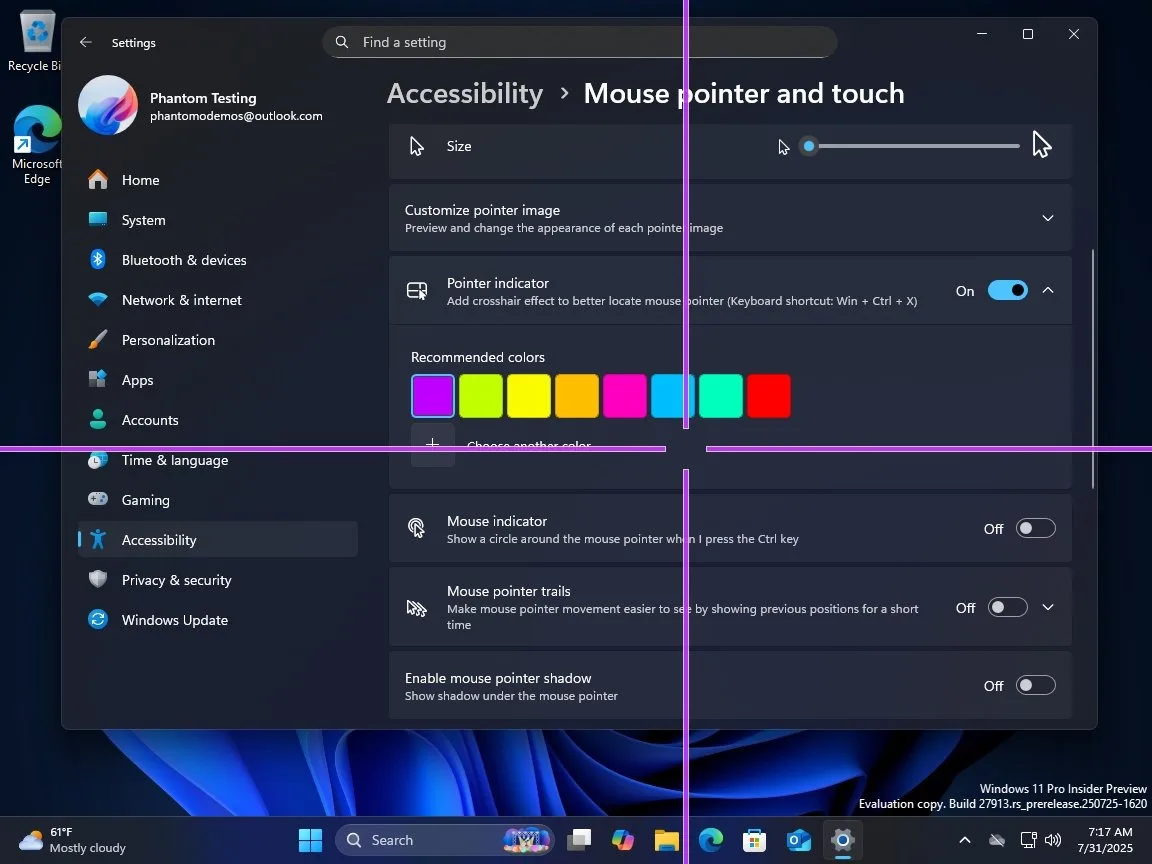Screen dimensions: 1152x864
Task: Open Copilot from the taskbar
Action: 623,840
